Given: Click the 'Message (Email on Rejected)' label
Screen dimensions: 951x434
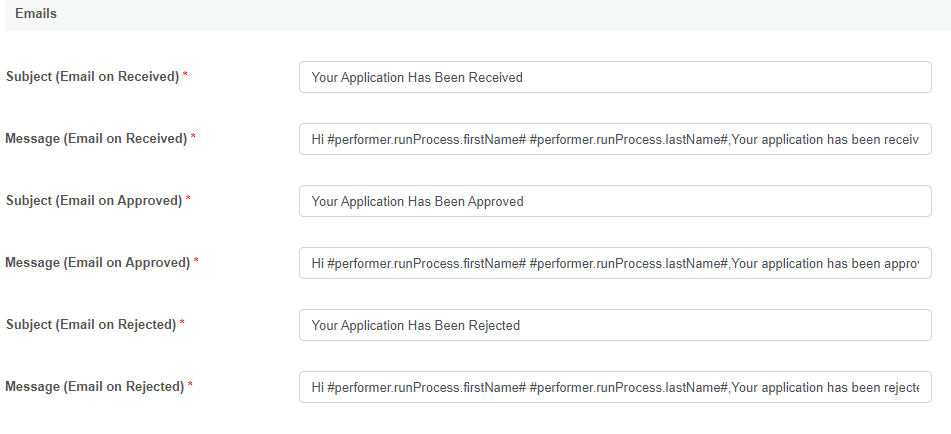Looking at the screenshot, I should [x=95, y=387].
